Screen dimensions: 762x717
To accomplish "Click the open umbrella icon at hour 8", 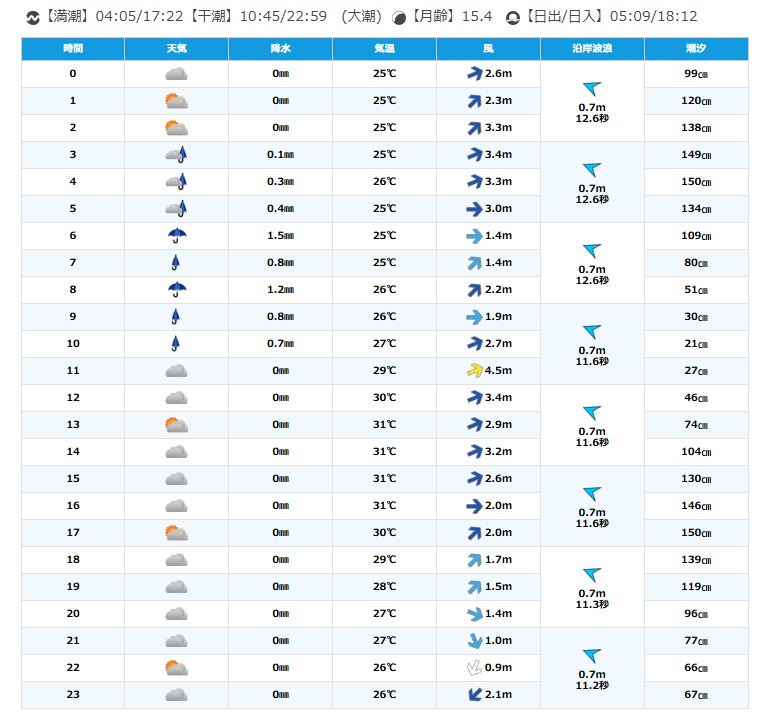I will (177, 290).
